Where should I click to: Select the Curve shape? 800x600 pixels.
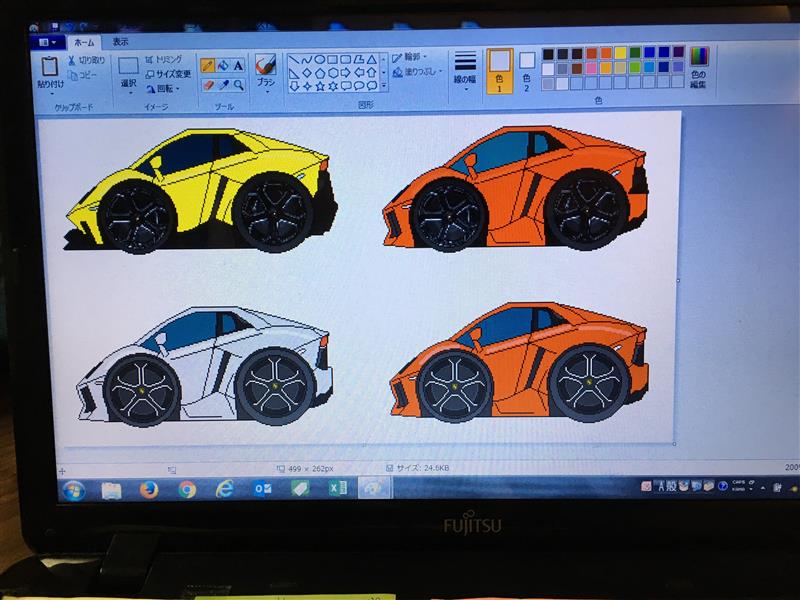pos(306,60)
